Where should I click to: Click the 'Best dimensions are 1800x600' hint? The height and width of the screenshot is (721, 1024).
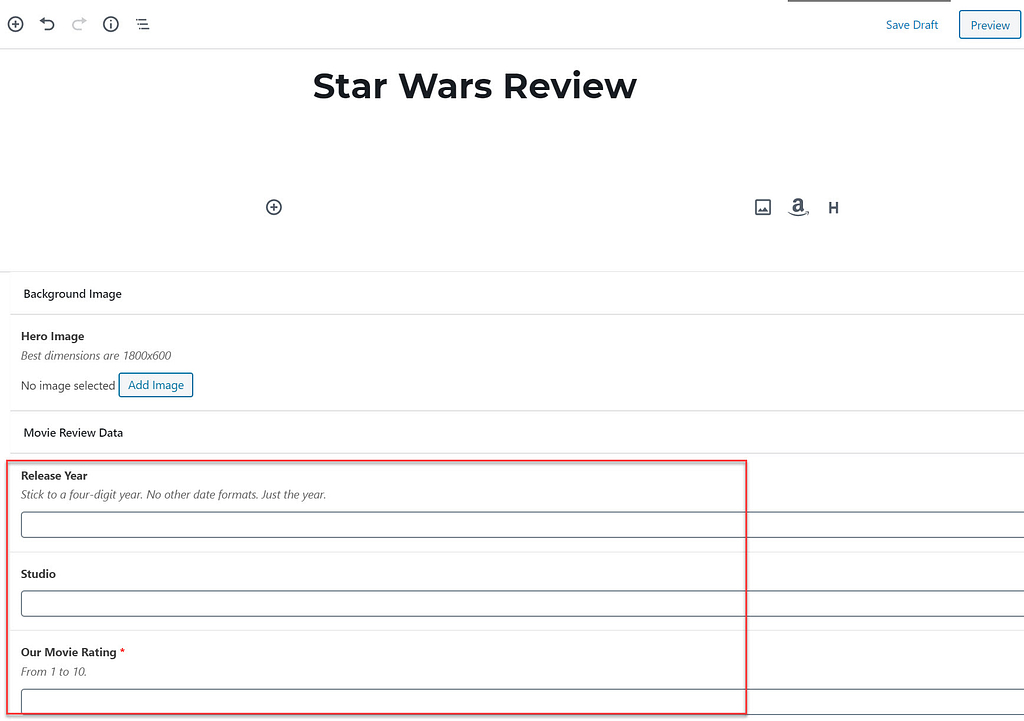click(96, 355)
